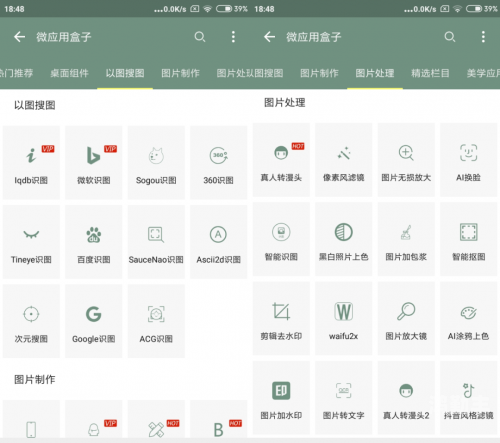Viewport: 500px width, 443px height.
Task: Open 图片加水印 watermark tool
Action: click(x=281, y=398)
